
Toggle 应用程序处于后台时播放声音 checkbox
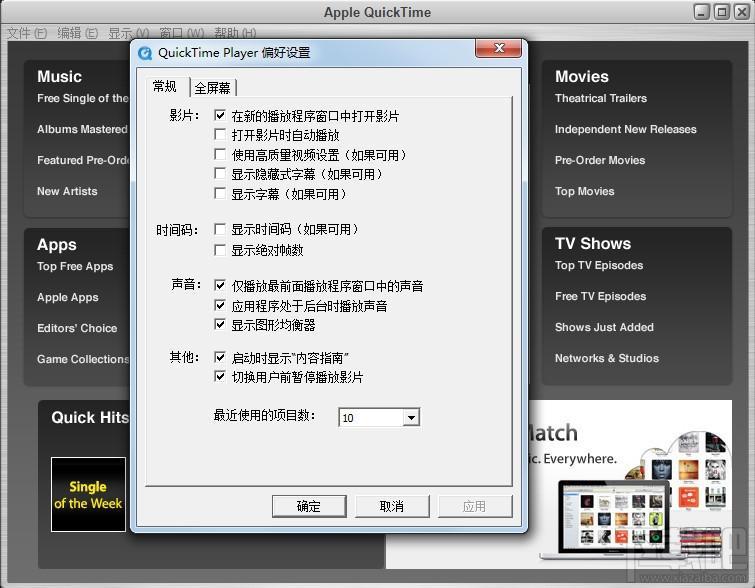point(220,305)
